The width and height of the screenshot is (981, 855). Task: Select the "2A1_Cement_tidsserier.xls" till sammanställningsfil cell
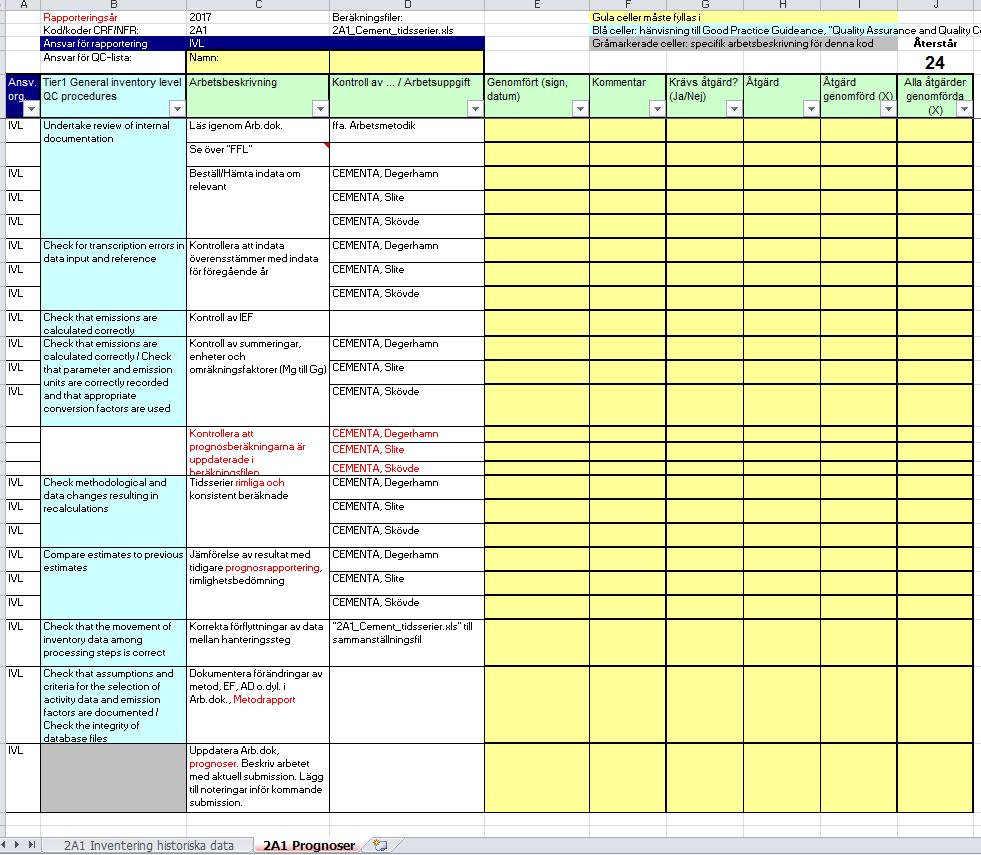407,642
